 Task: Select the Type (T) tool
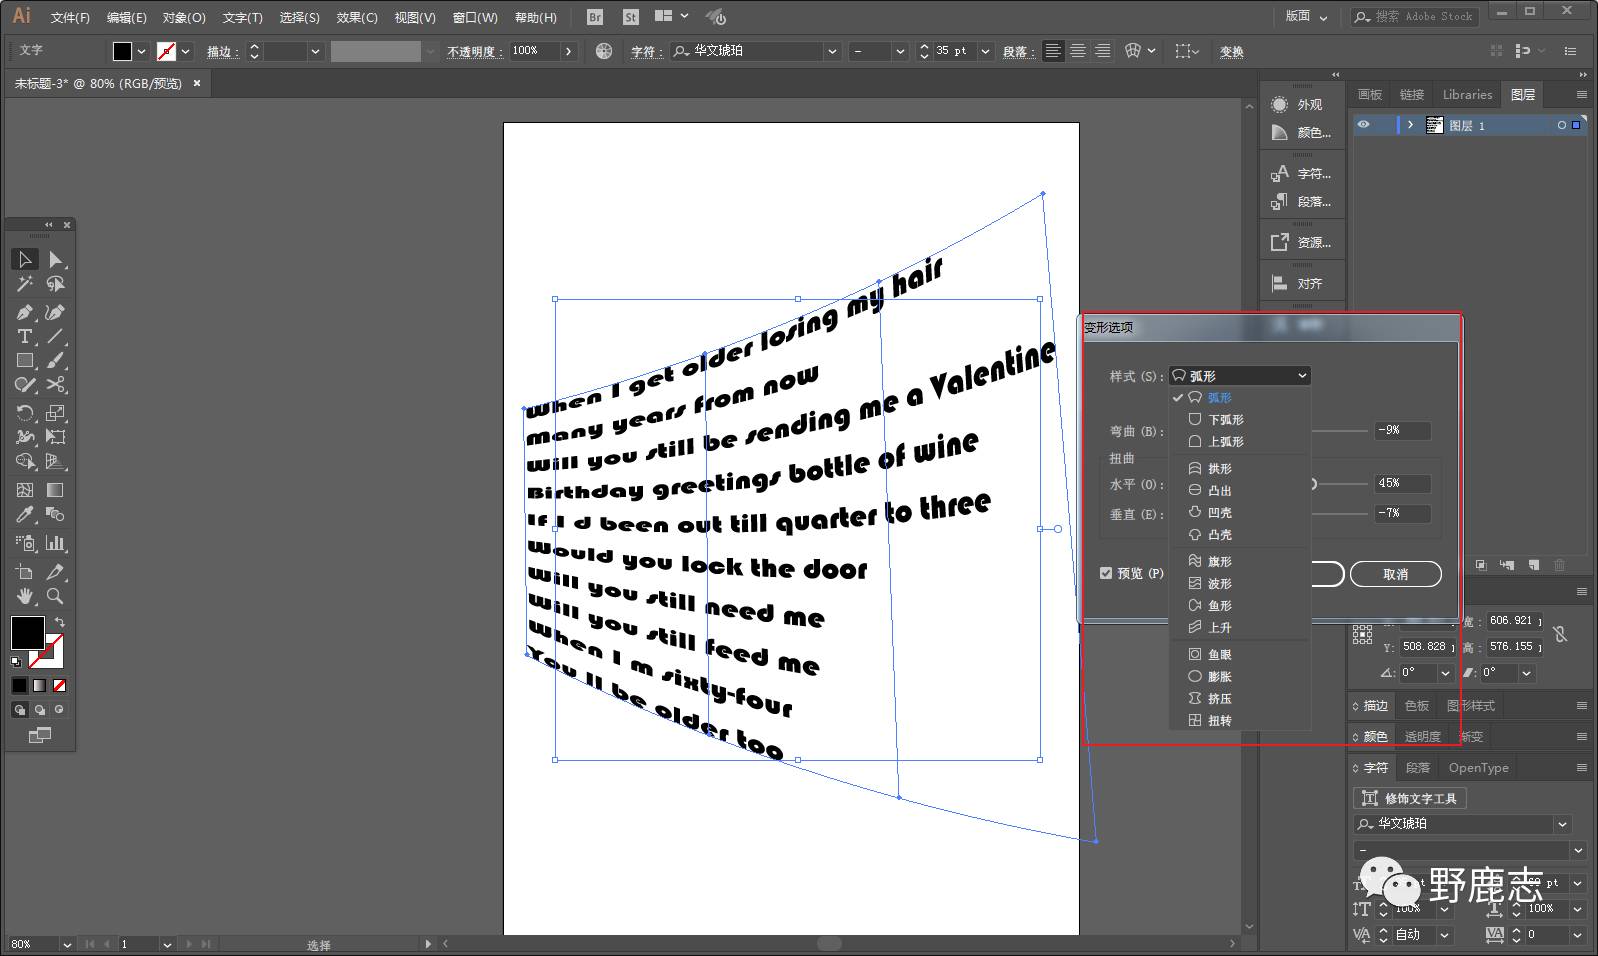(x=25, y=337)
